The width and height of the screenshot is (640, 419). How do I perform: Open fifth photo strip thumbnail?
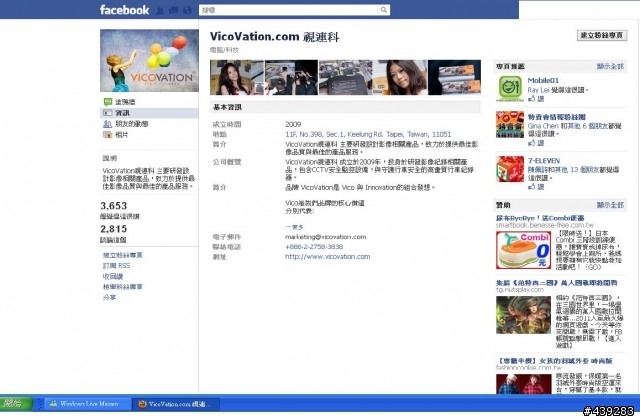(x=454, y=78)
